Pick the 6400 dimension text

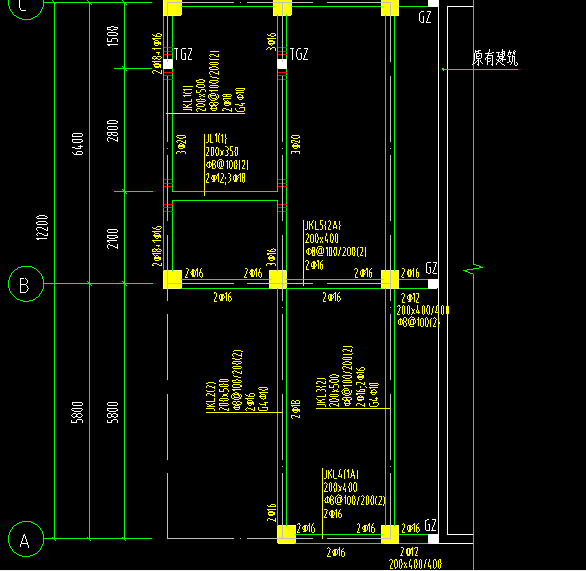point(78,143)
